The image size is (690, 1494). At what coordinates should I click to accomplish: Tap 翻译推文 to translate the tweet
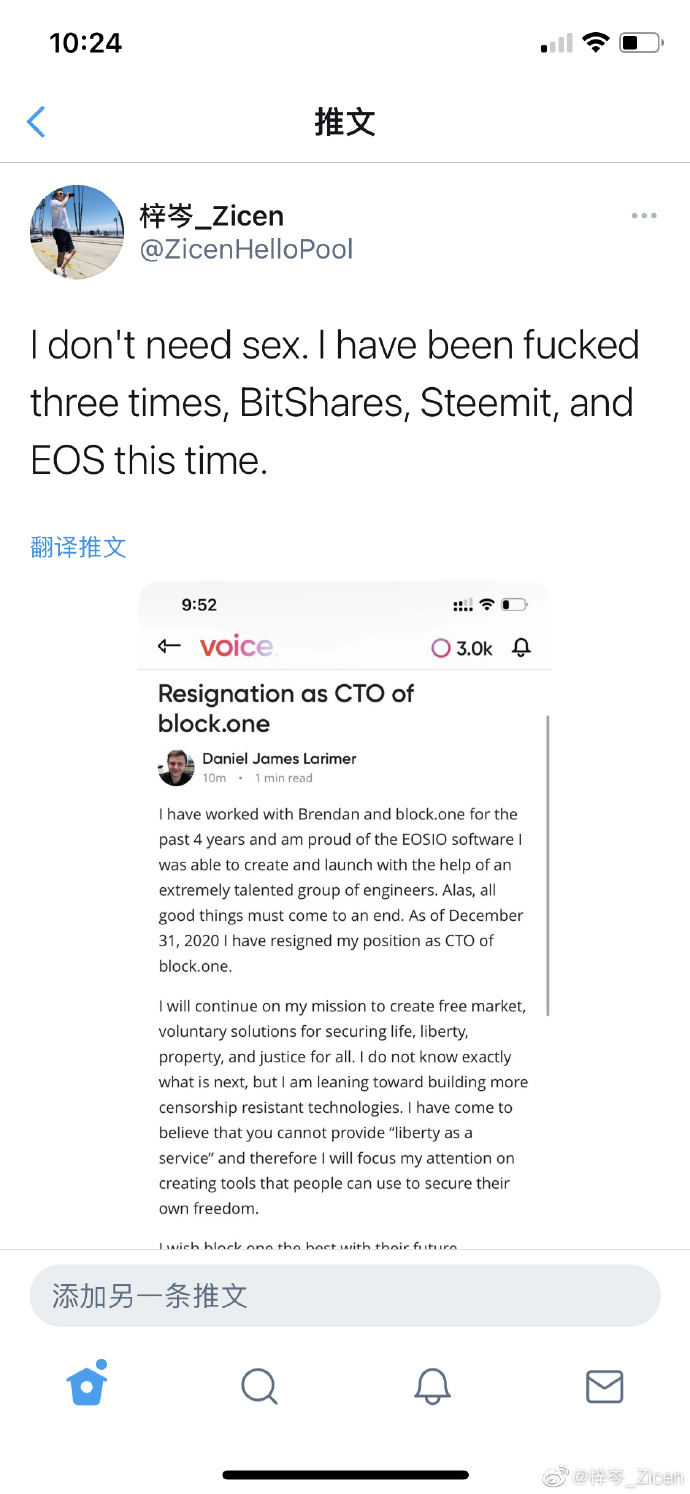coord(78,547)
